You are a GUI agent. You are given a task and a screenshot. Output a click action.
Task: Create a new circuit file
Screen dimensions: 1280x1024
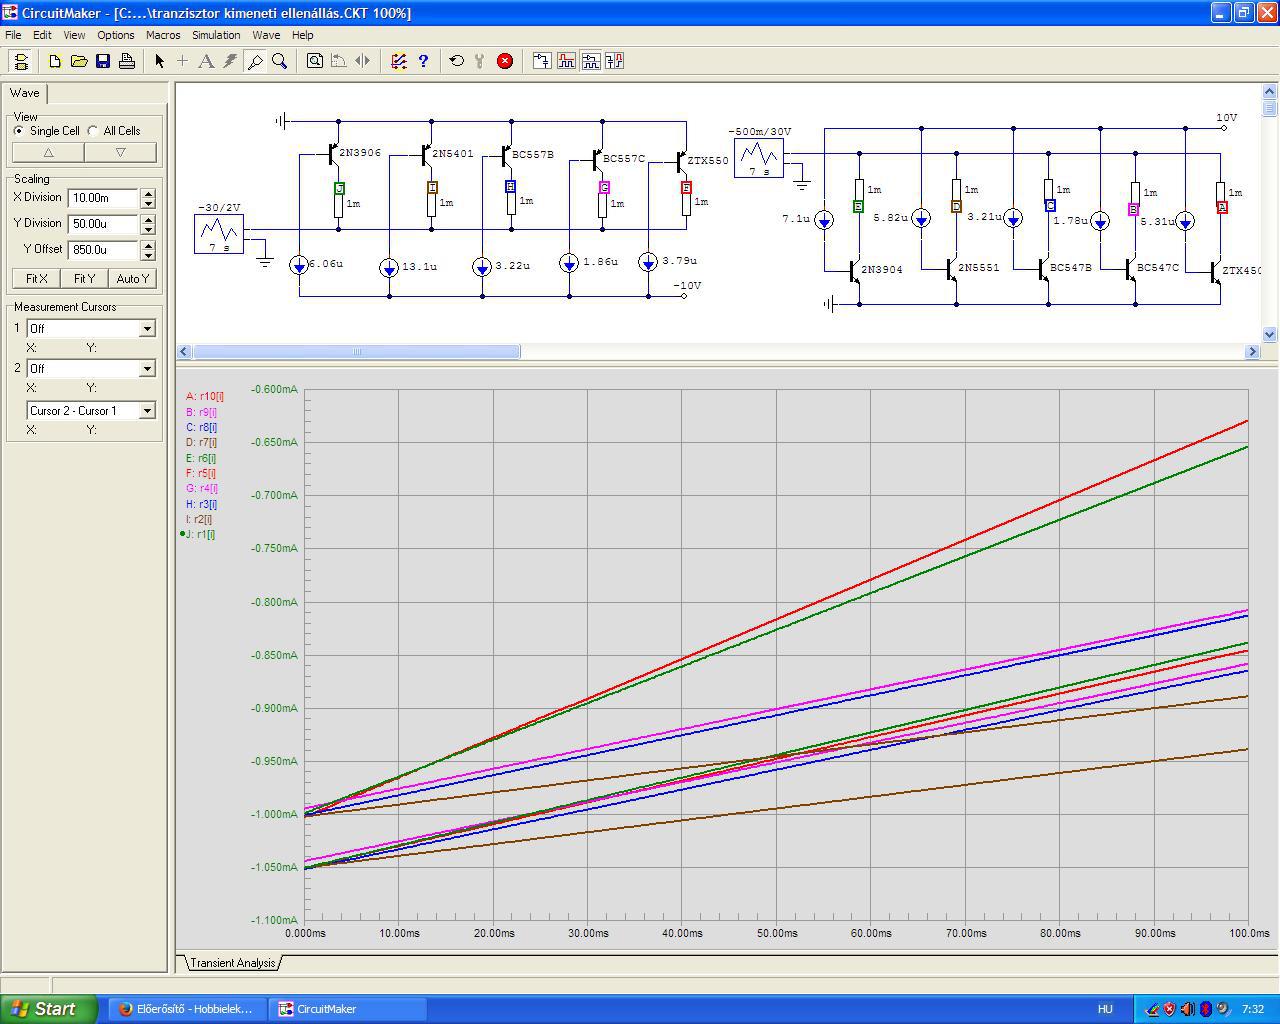[55, 61]
